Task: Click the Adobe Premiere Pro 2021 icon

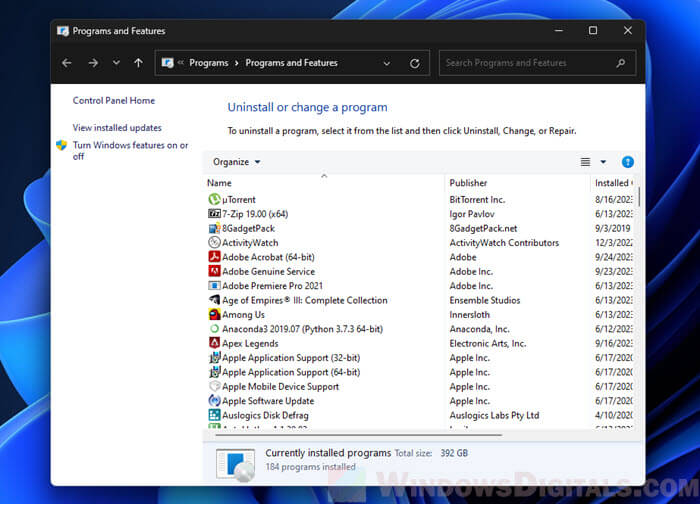Action: 214,285
